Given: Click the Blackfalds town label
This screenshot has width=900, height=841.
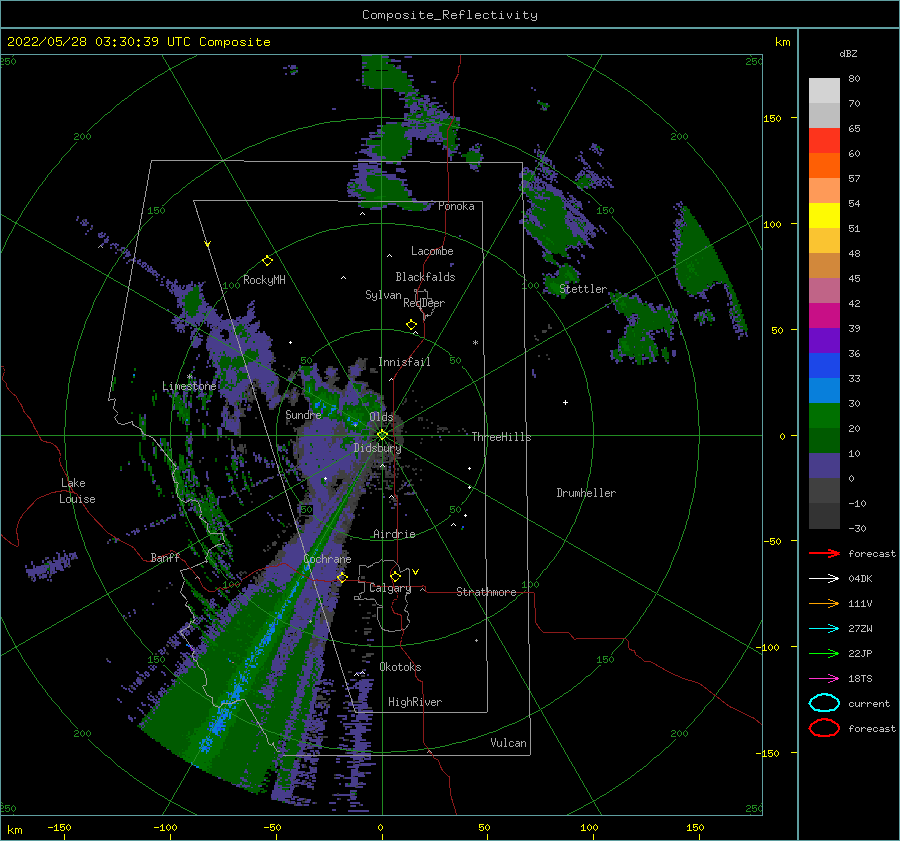Looking at the screenshot, I should point(425,277).
